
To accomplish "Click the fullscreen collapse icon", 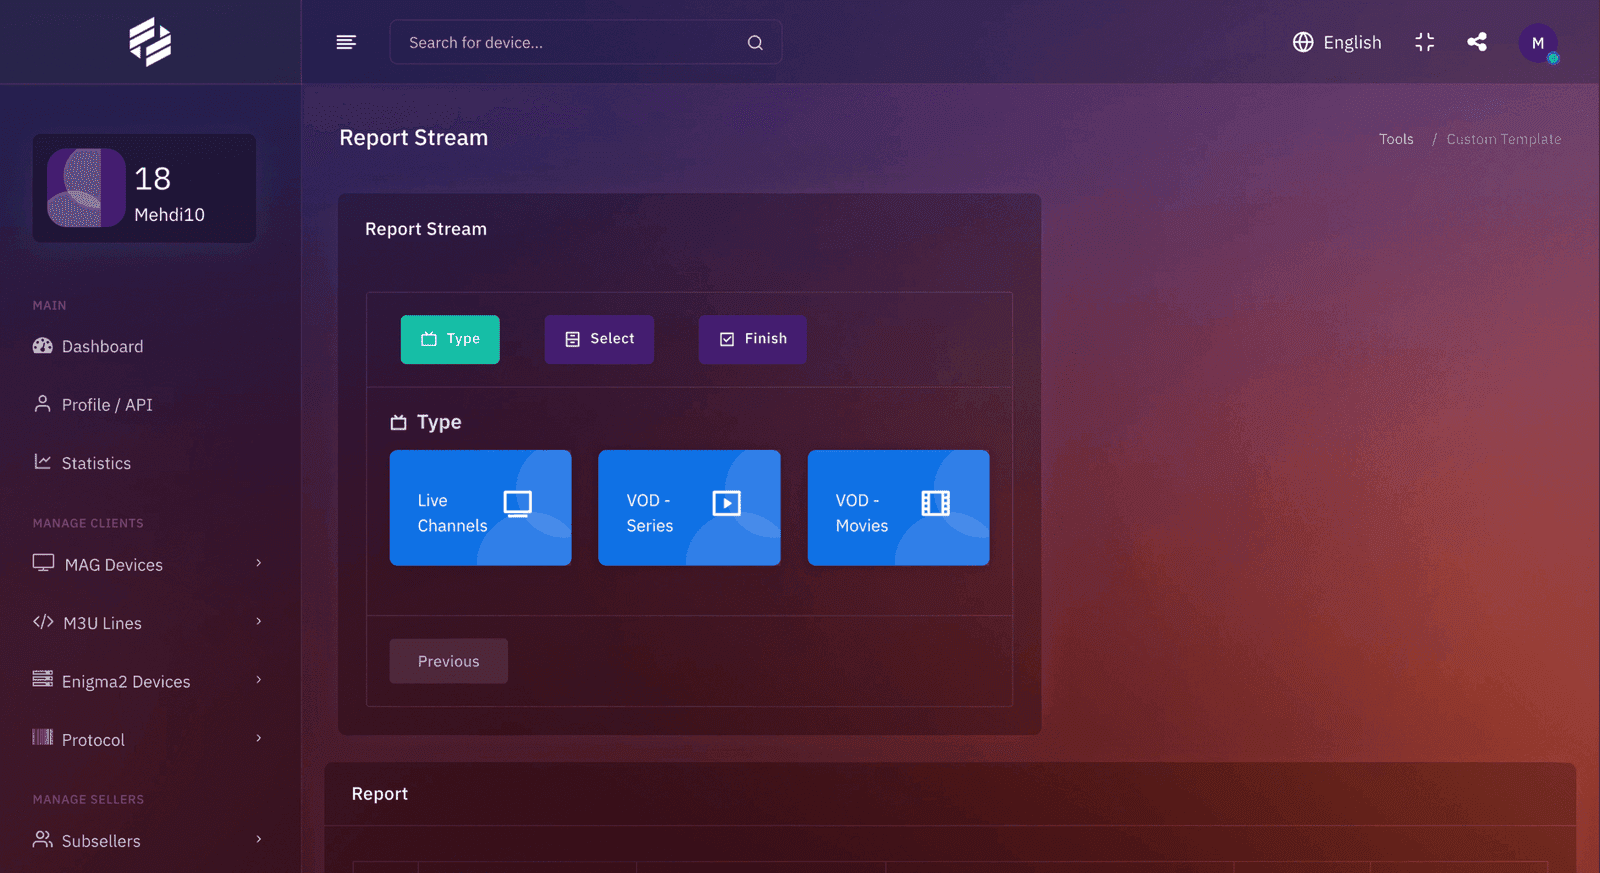I will [x=1425, y=42].
